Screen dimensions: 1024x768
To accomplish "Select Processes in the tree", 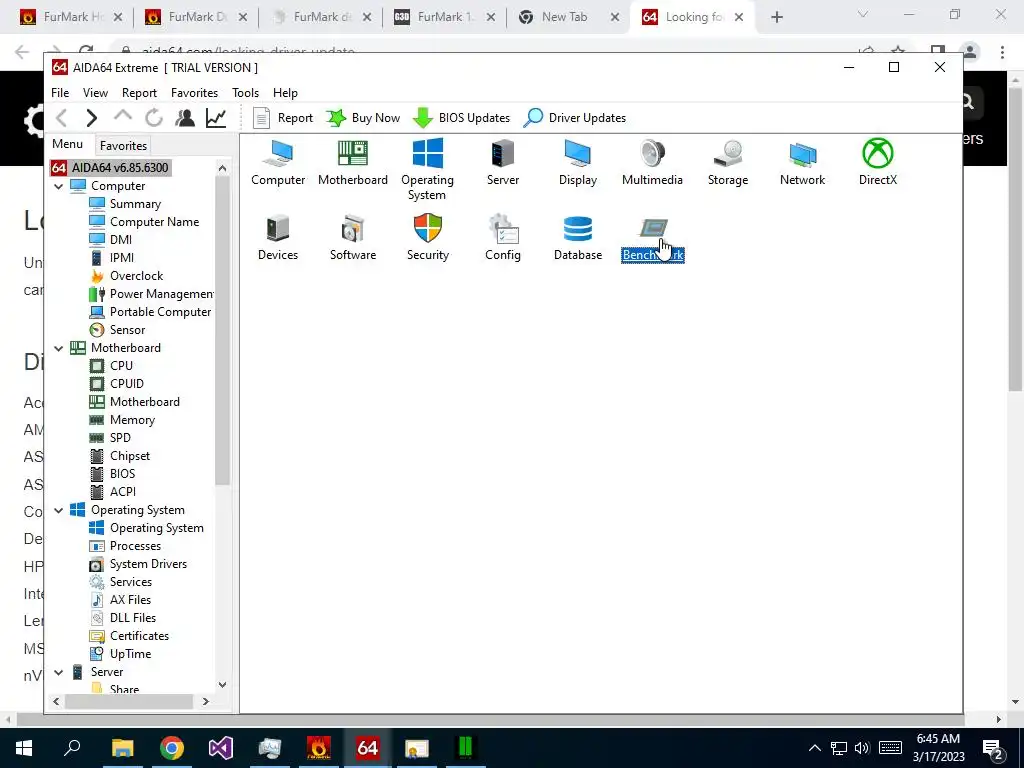I will click(125, 546).
